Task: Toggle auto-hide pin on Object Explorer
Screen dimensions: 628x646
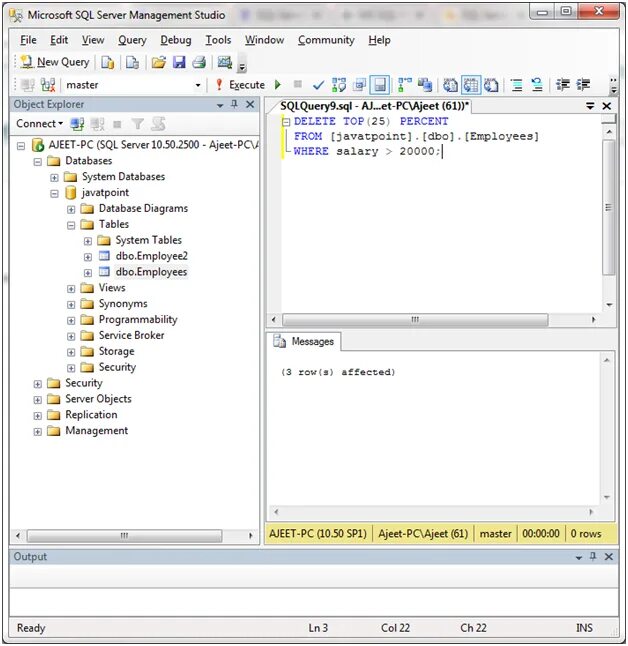Action: click(234, 104)
